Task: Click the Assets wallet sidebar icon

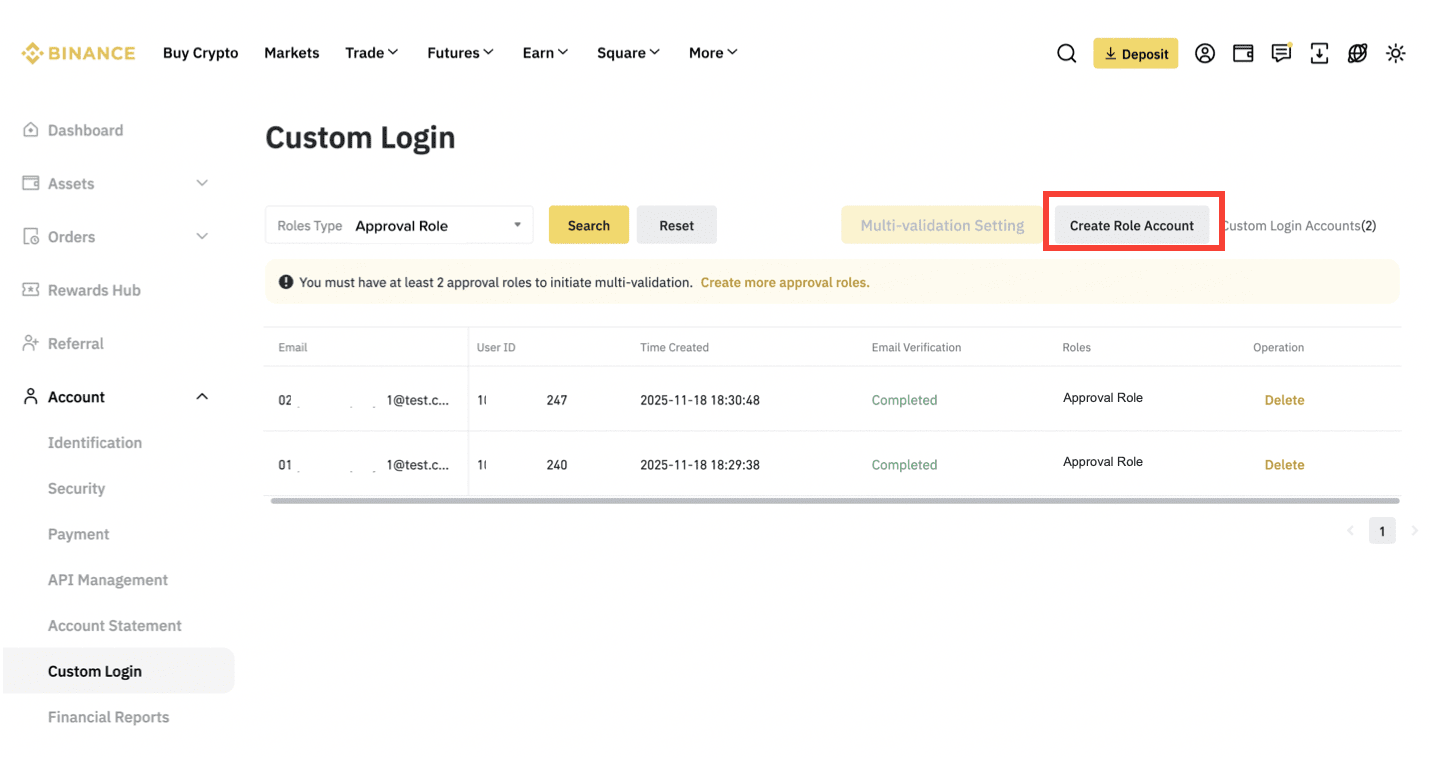Action: pos(30,183)
